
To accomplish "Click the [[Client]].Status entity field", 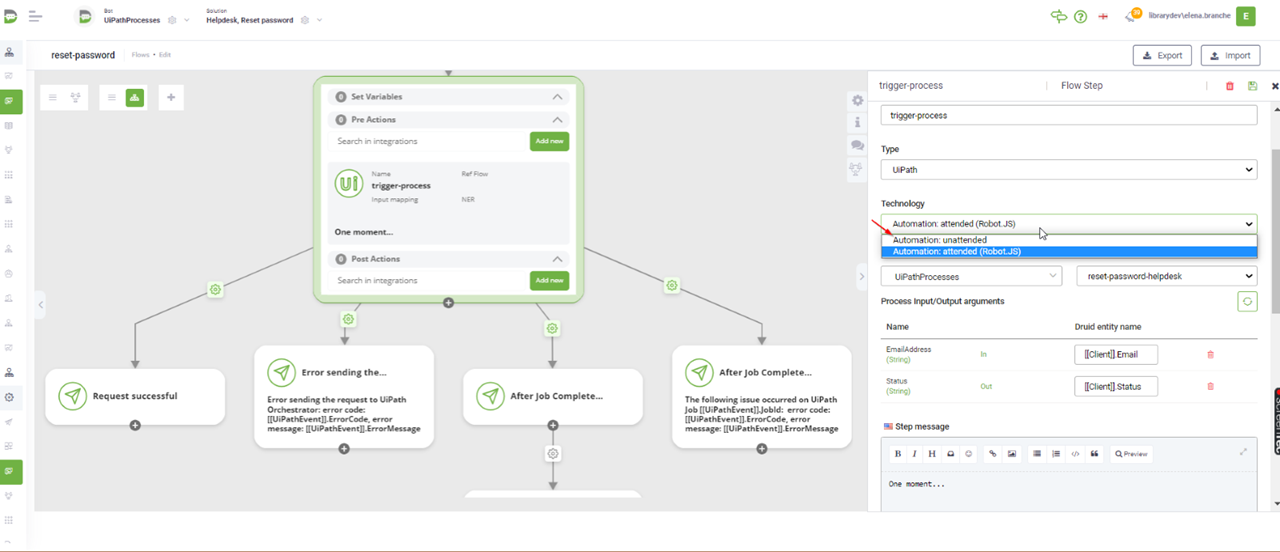I will [x=1116, y=386].
